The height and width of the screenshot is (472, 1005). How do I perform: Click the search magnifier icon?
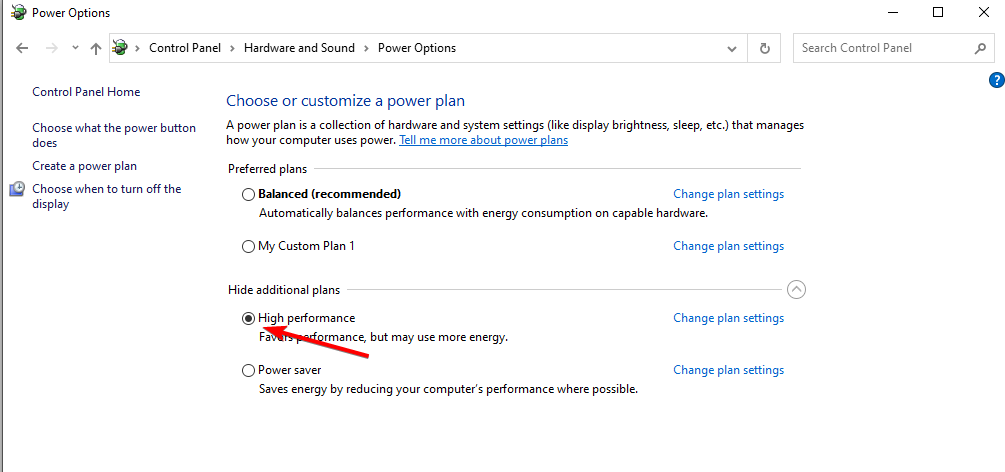coord(981,48)
